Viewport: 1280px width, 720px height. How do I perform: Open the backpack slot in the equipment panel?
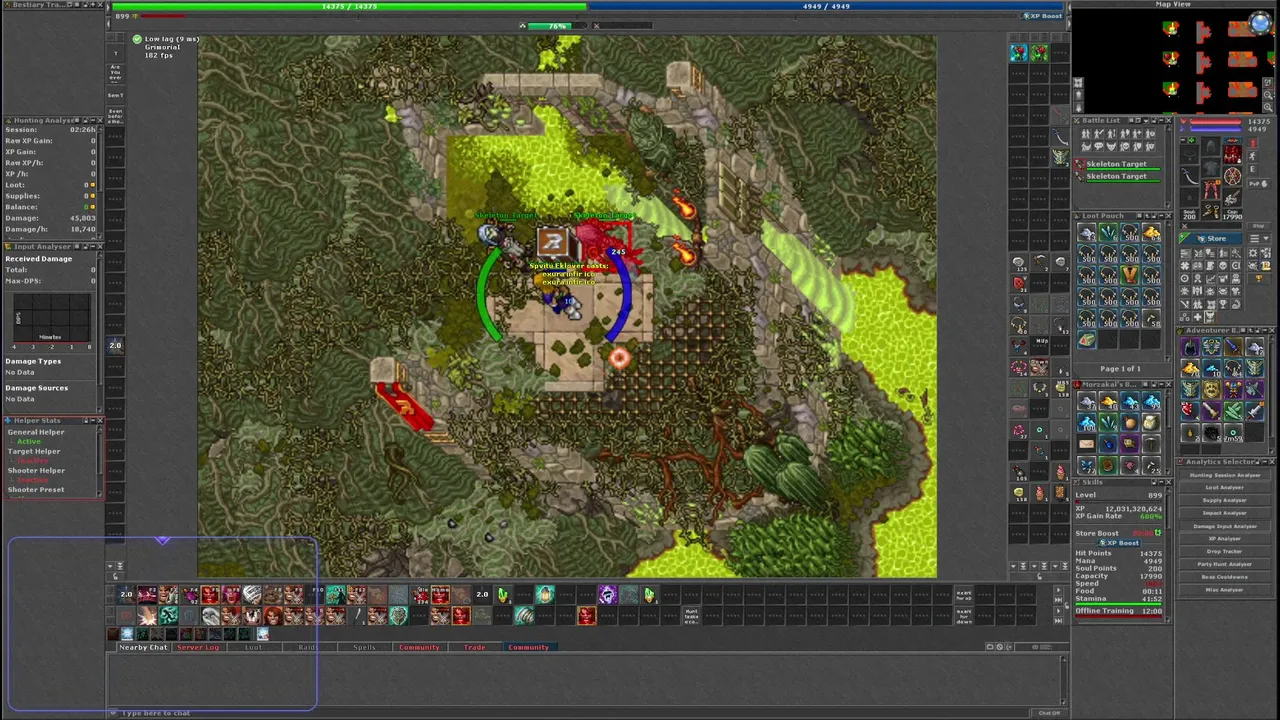point(1232,155)
